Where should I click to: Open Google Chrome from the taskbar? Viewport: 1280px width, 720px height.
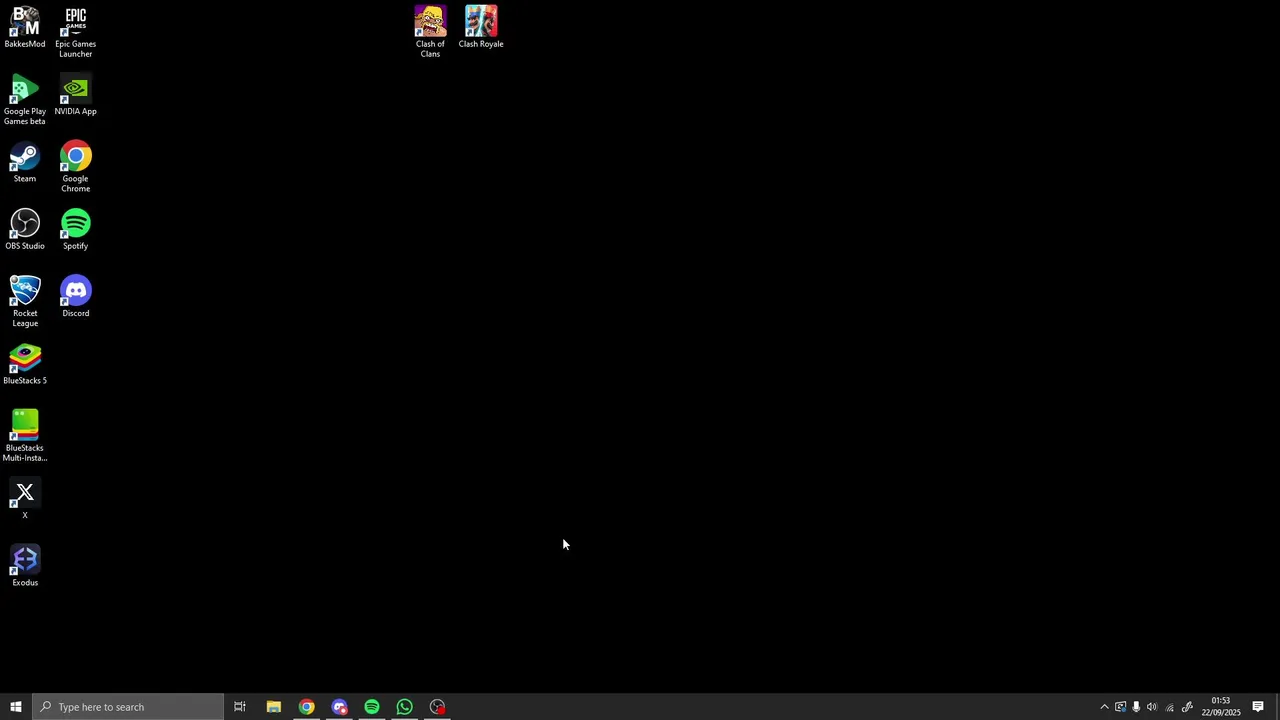point(306,707)
